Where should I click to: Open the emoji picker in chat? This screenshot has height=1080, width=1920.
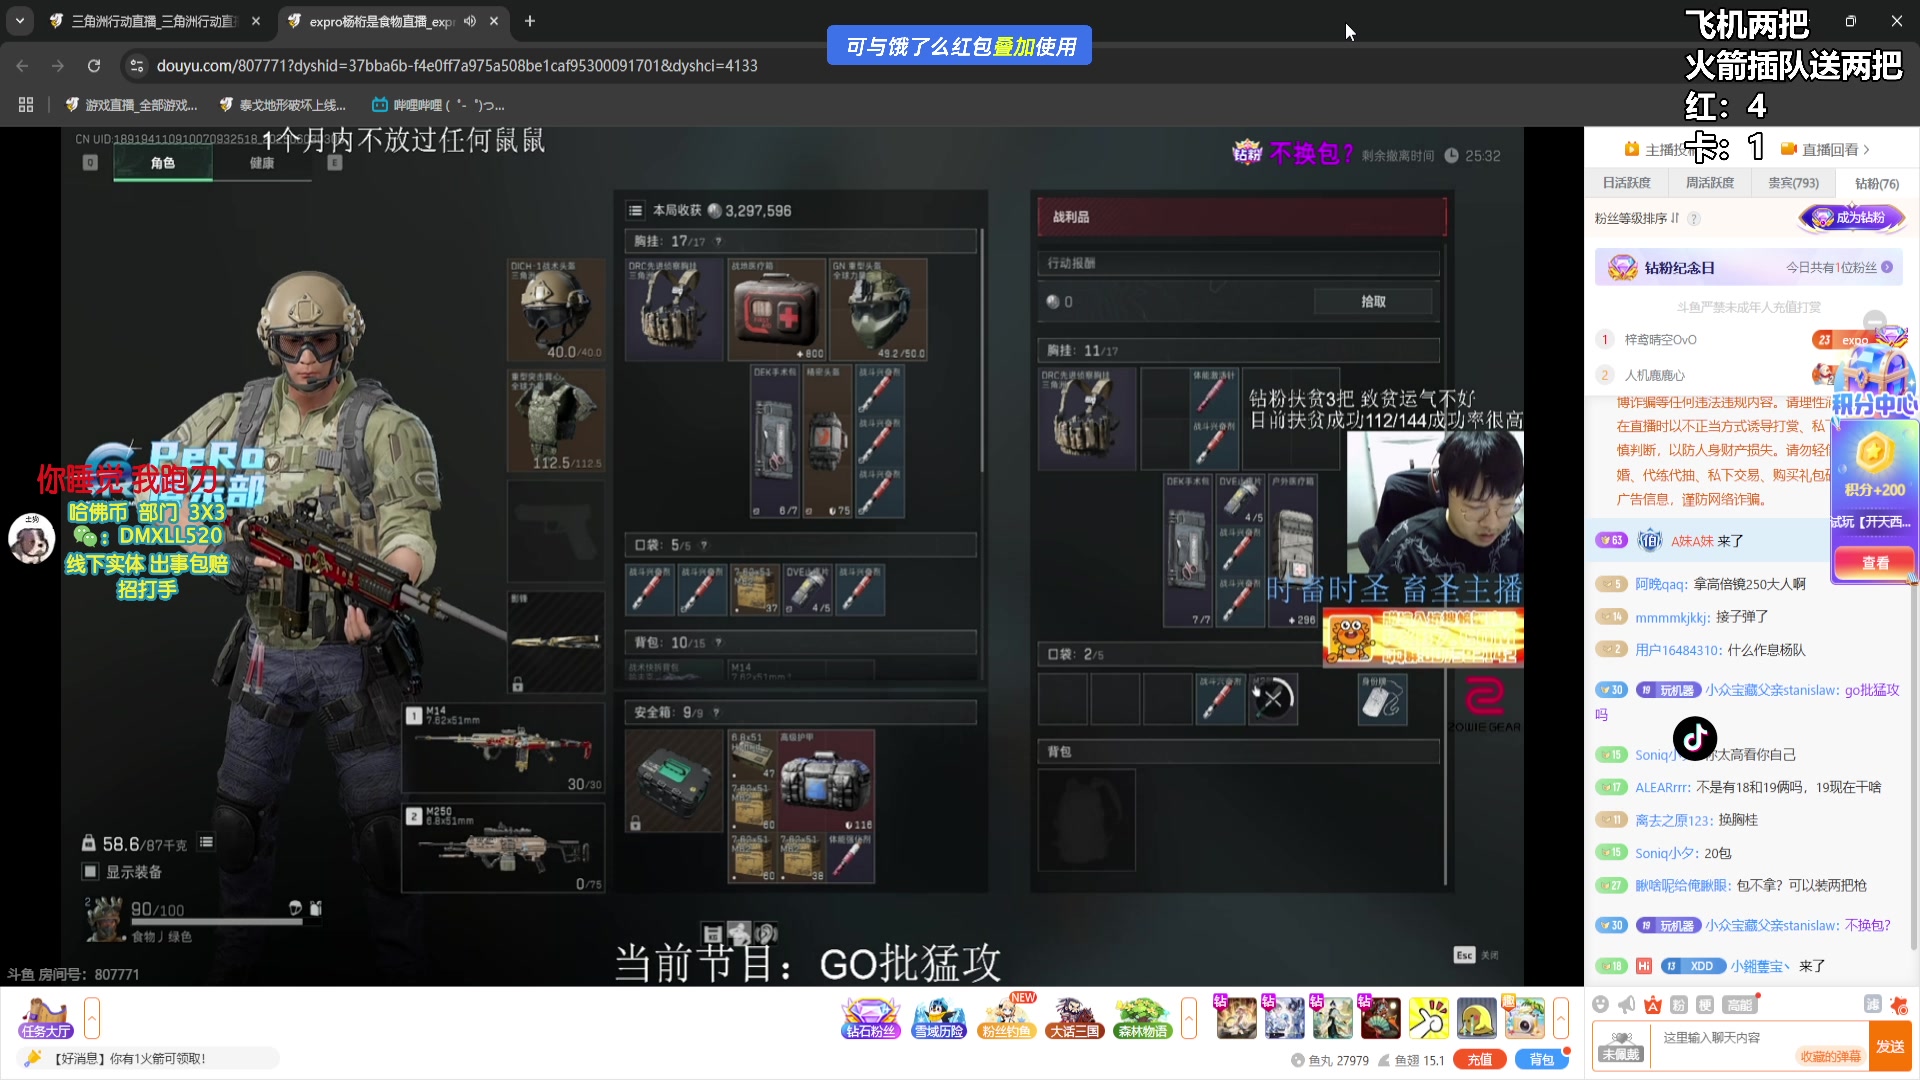pyautogui.click(x=1601, y=1004)
